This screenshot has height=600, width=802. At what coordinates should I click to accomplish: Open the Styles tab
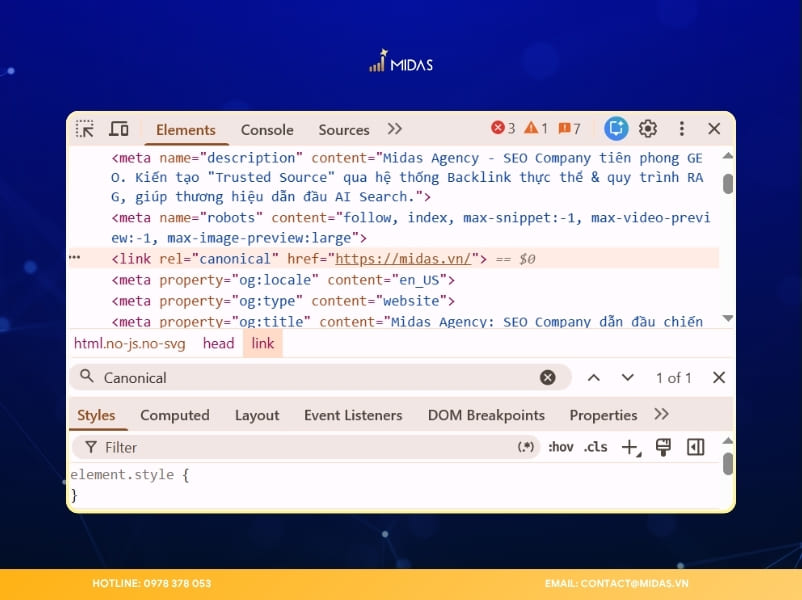click(96, 415)
